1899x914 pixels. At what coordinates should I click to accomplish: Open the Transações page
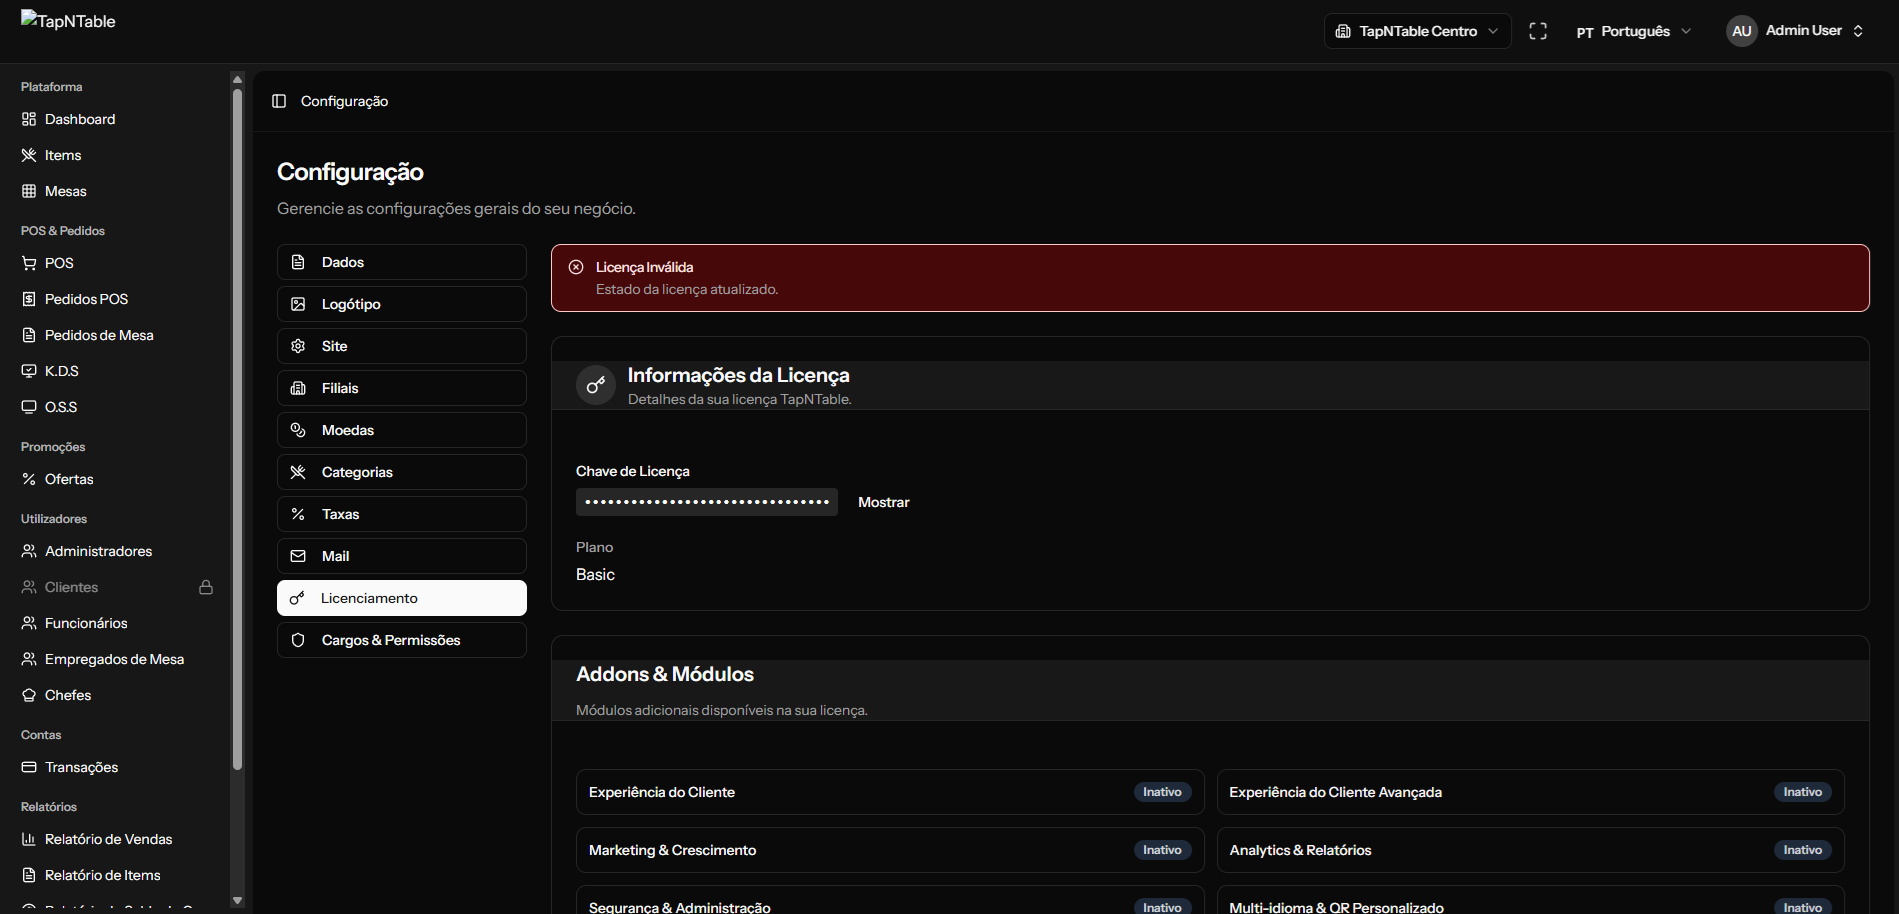click(x=81, y=767)
